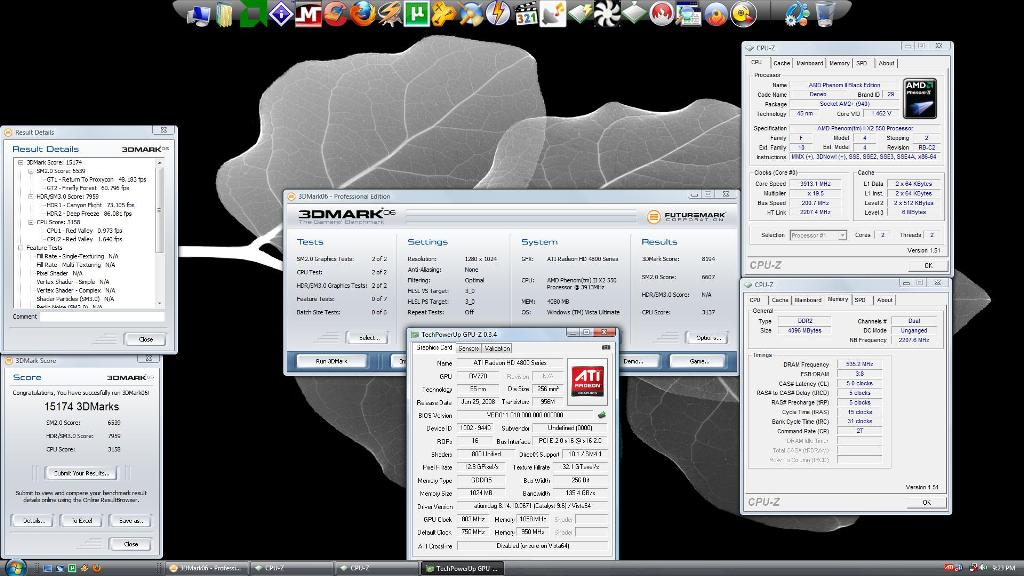Click Select... under Tests in 3DMark06
This screenshot has width=1024, height=576.
tap(370, 338)
